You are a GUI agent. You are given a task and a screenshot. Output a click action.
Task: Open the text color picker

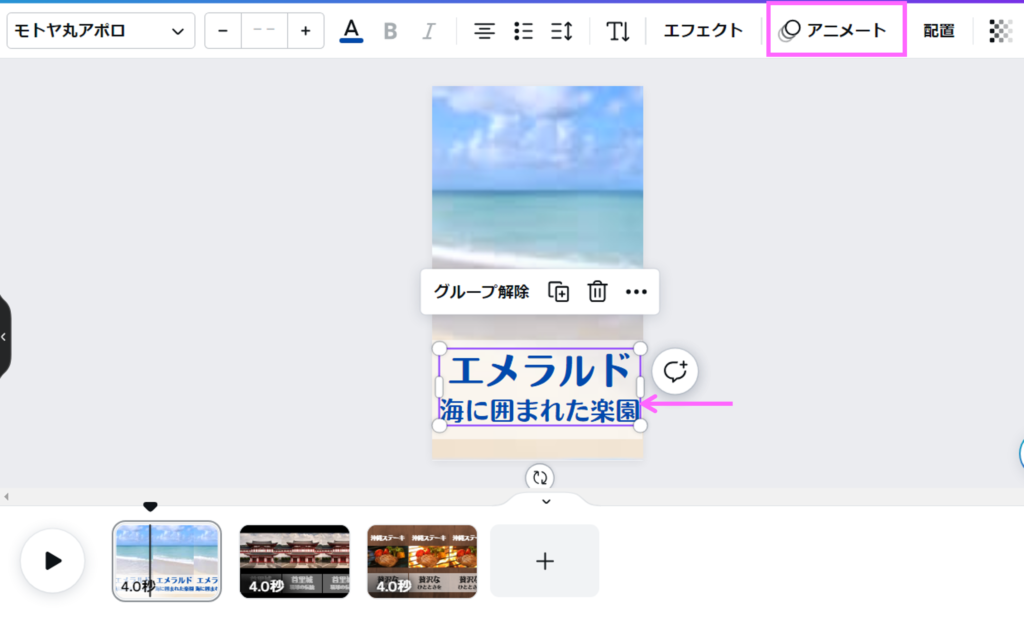pyautogui.click(x=351, y=31)
